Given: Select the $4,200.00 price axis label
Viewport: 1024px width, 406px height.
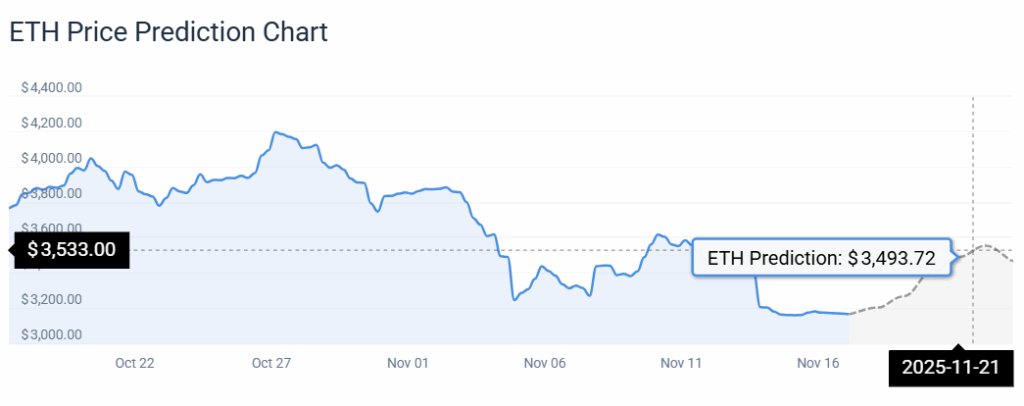Looking at the screenshot, I should pyautogui.click(x=51, y=123).
